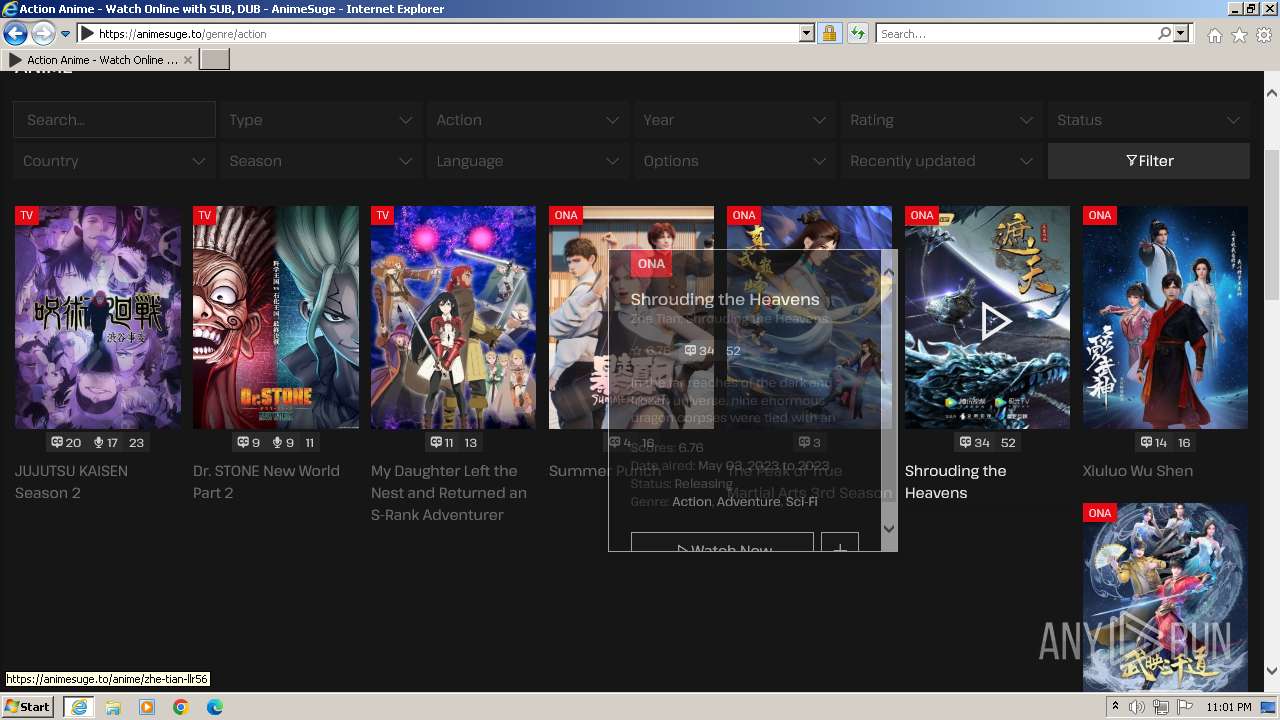Open JUJUTSU KAISEN Season 2 poster
Image resolution: width=1280 pixels, height=720 pixels.
click(x=98, y=317)
